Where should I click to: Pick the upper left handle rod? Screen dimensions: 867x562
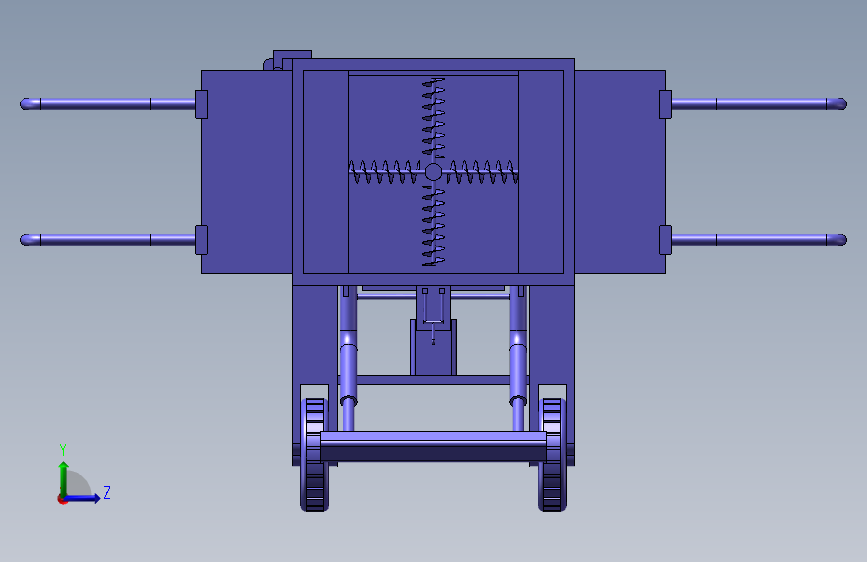108,104
